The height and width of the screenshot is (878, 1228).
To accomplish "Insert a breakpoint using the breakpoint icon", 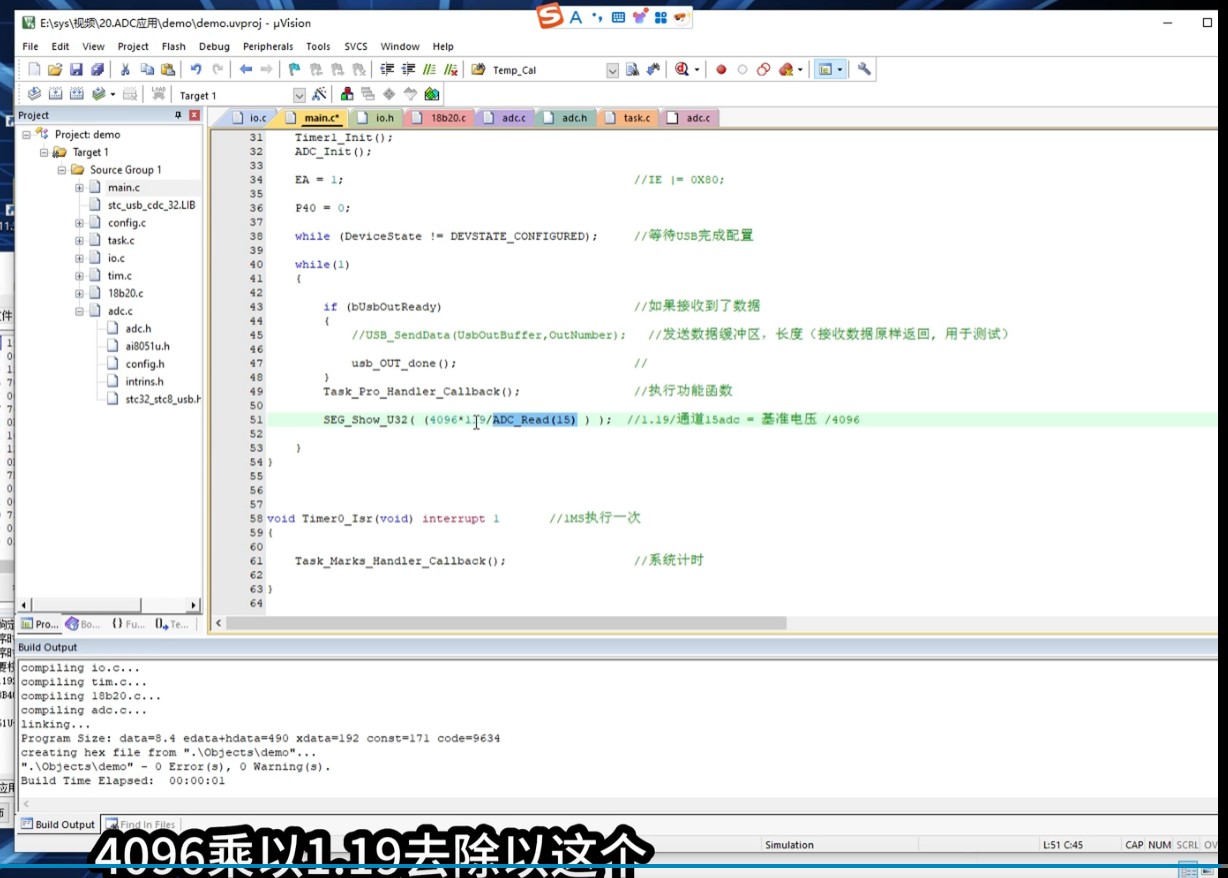I will pyautogui.click(x=722, y=69).
